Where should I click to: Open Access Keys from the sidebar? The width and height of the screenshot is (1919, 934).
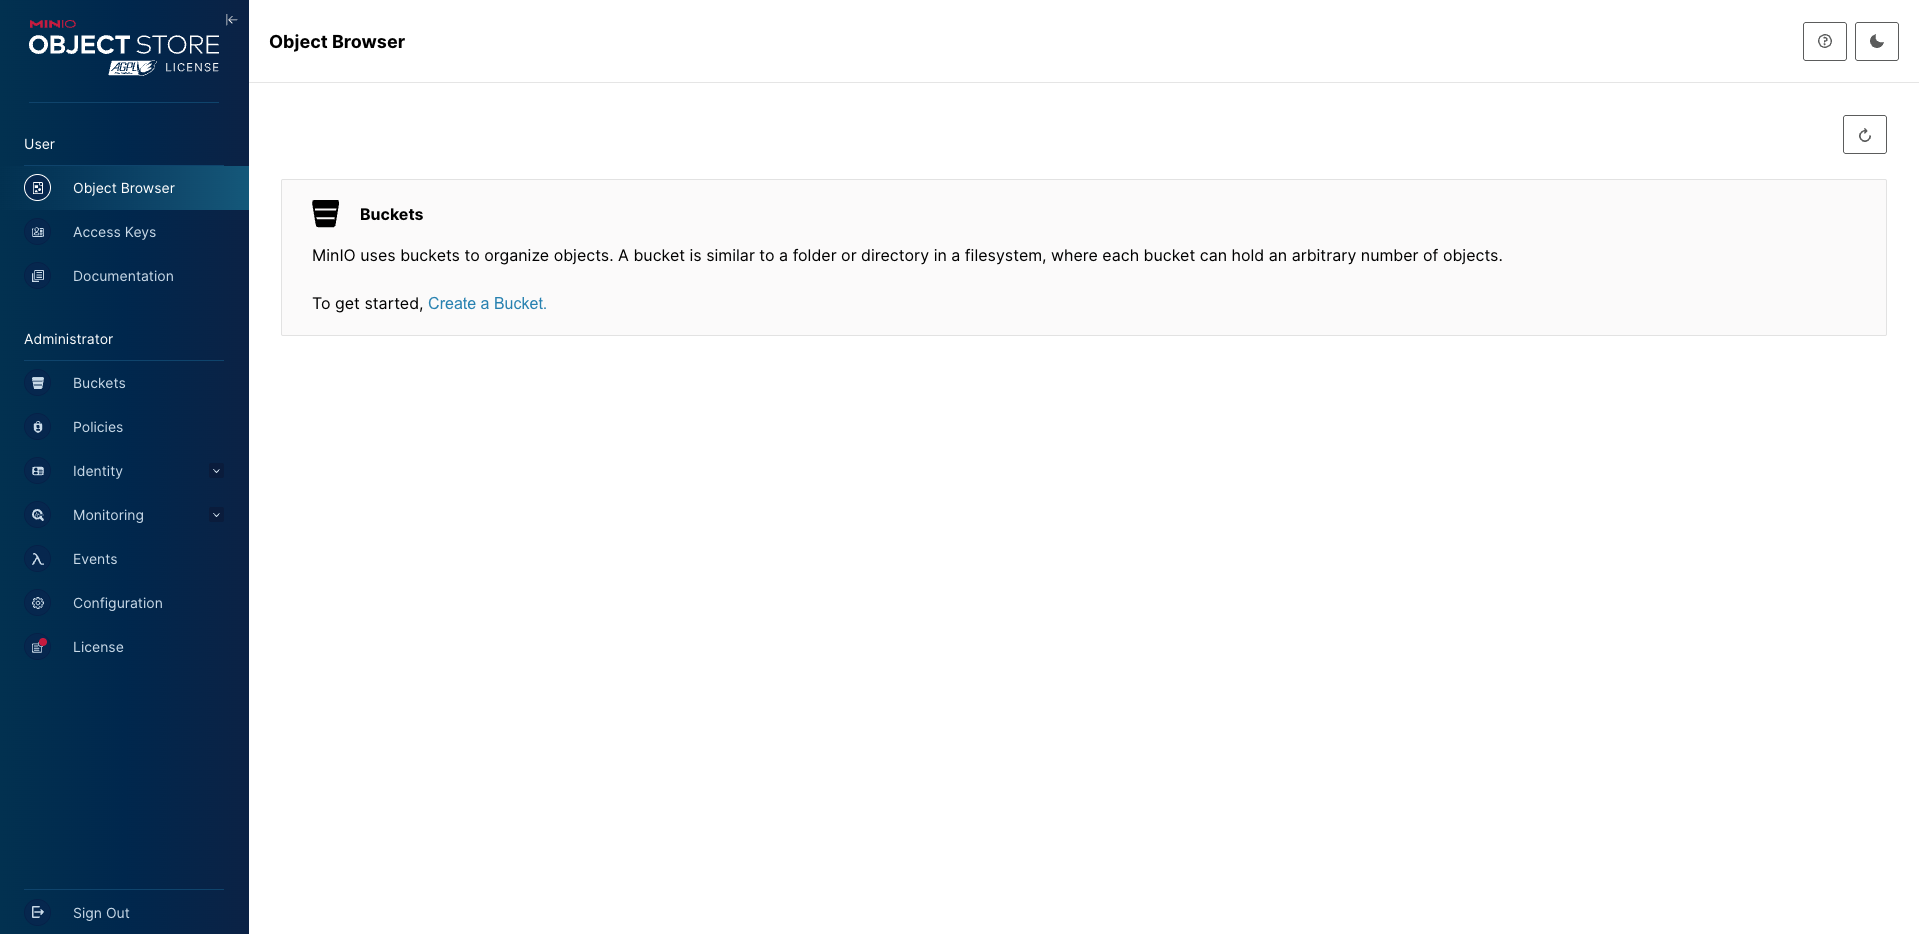click(x=124, y=232)
